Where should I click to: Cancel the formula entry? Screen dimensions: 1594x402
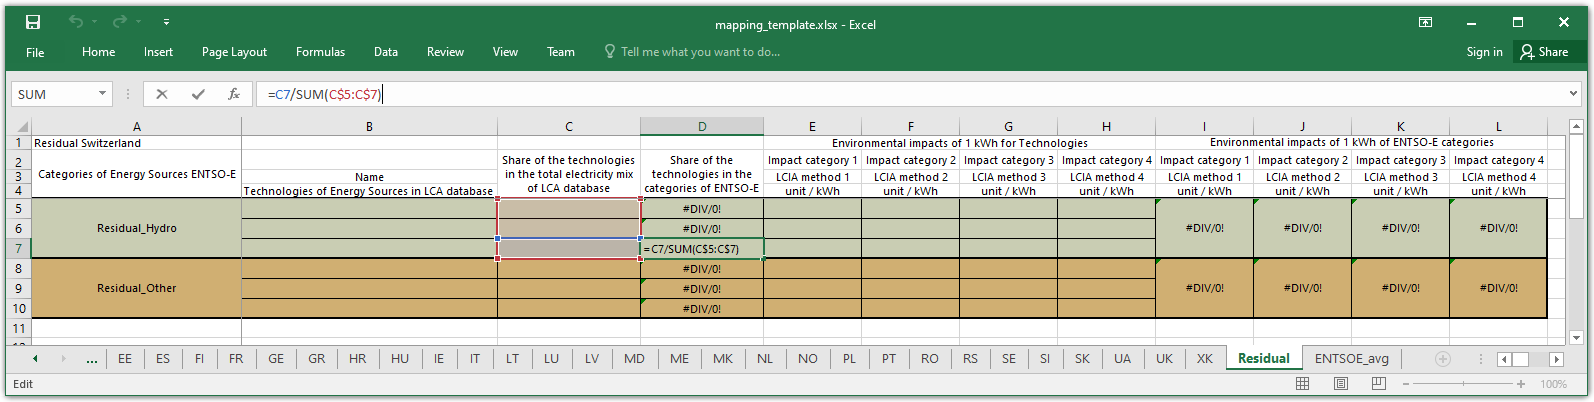162,94
